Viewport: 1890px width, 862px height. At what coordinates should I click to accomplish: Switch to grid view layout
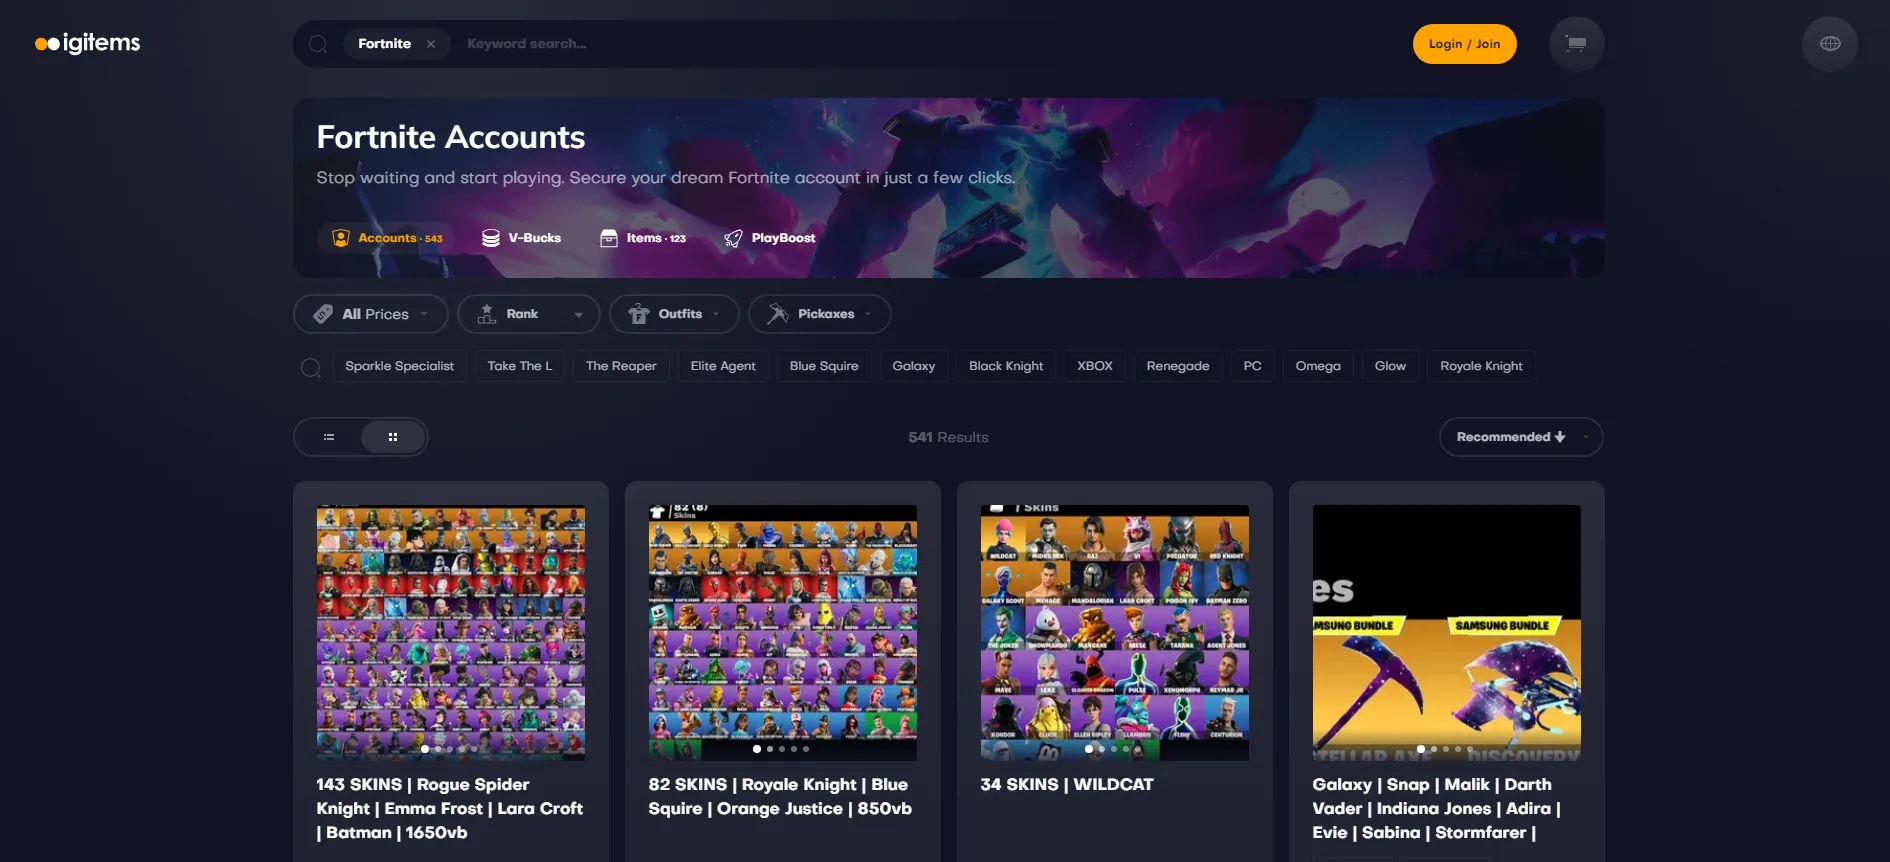[x=393, y=437]
